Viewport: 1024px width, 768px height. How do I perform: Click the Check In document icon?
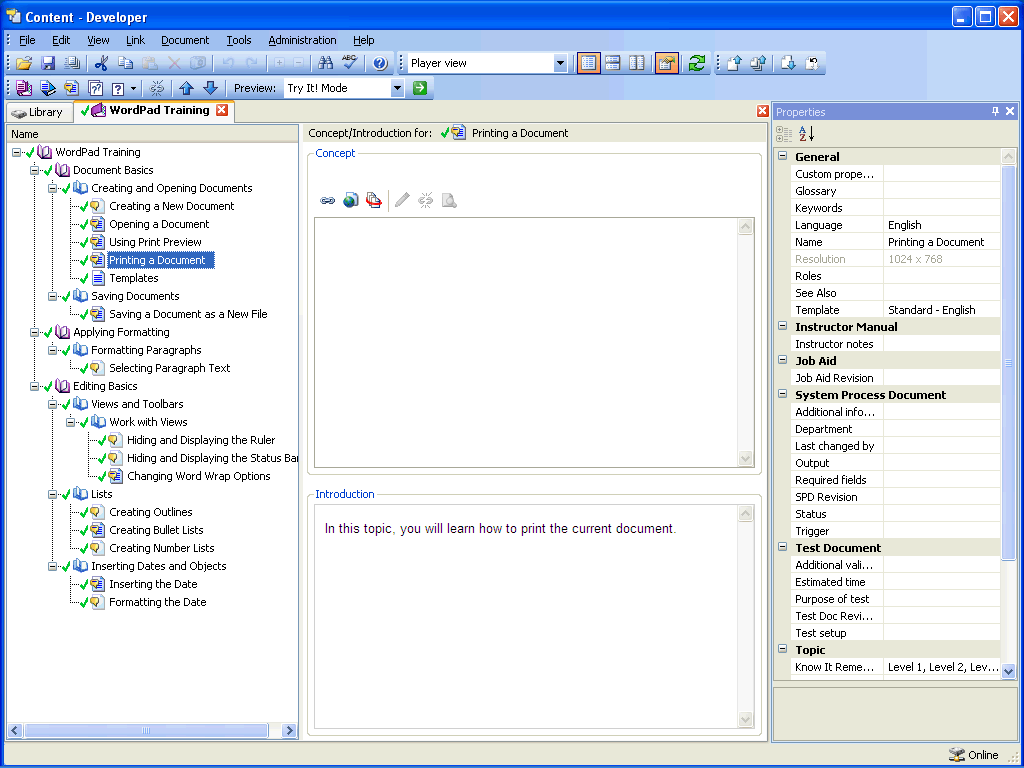(735, 63)
